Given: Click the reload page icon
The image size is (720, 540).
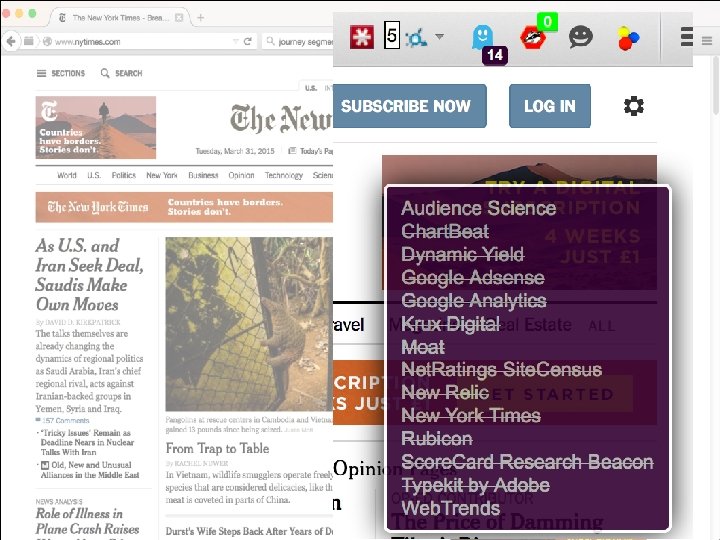Looking at the screenshot, I should pos(248,41).
